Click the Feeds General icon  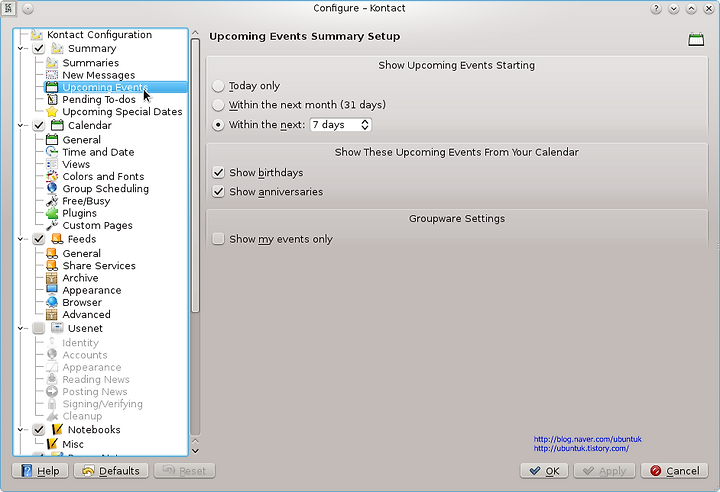click(x=52, y=254)
